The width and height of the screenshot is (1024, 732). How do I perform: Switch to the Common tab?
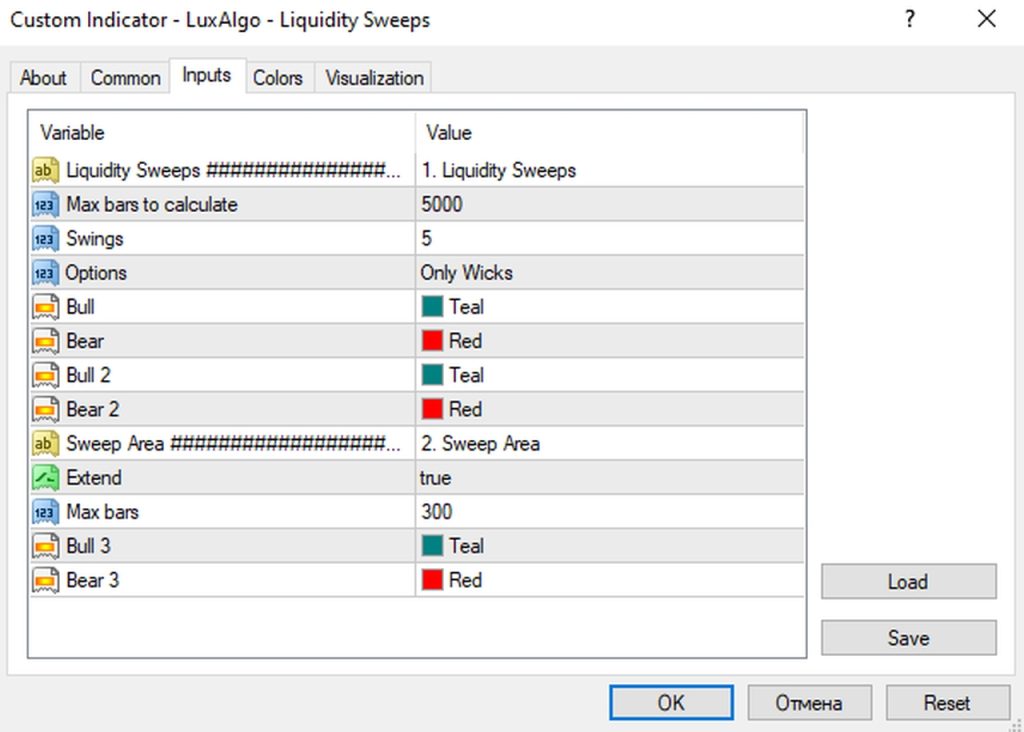tap(125, 78)
